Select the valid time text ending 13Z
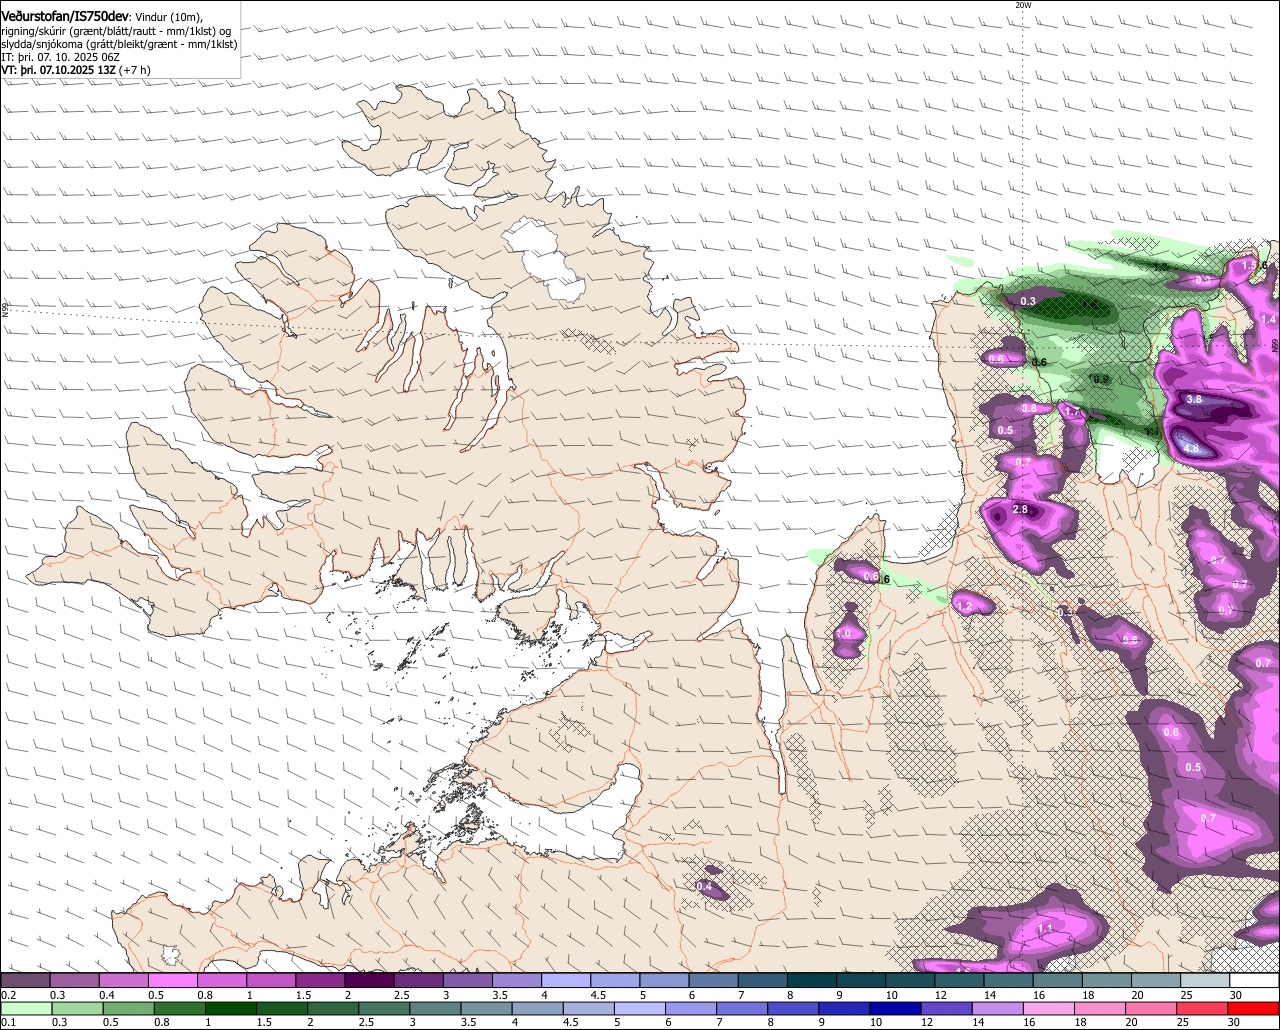1280x1030 pixels. (58, 70)
